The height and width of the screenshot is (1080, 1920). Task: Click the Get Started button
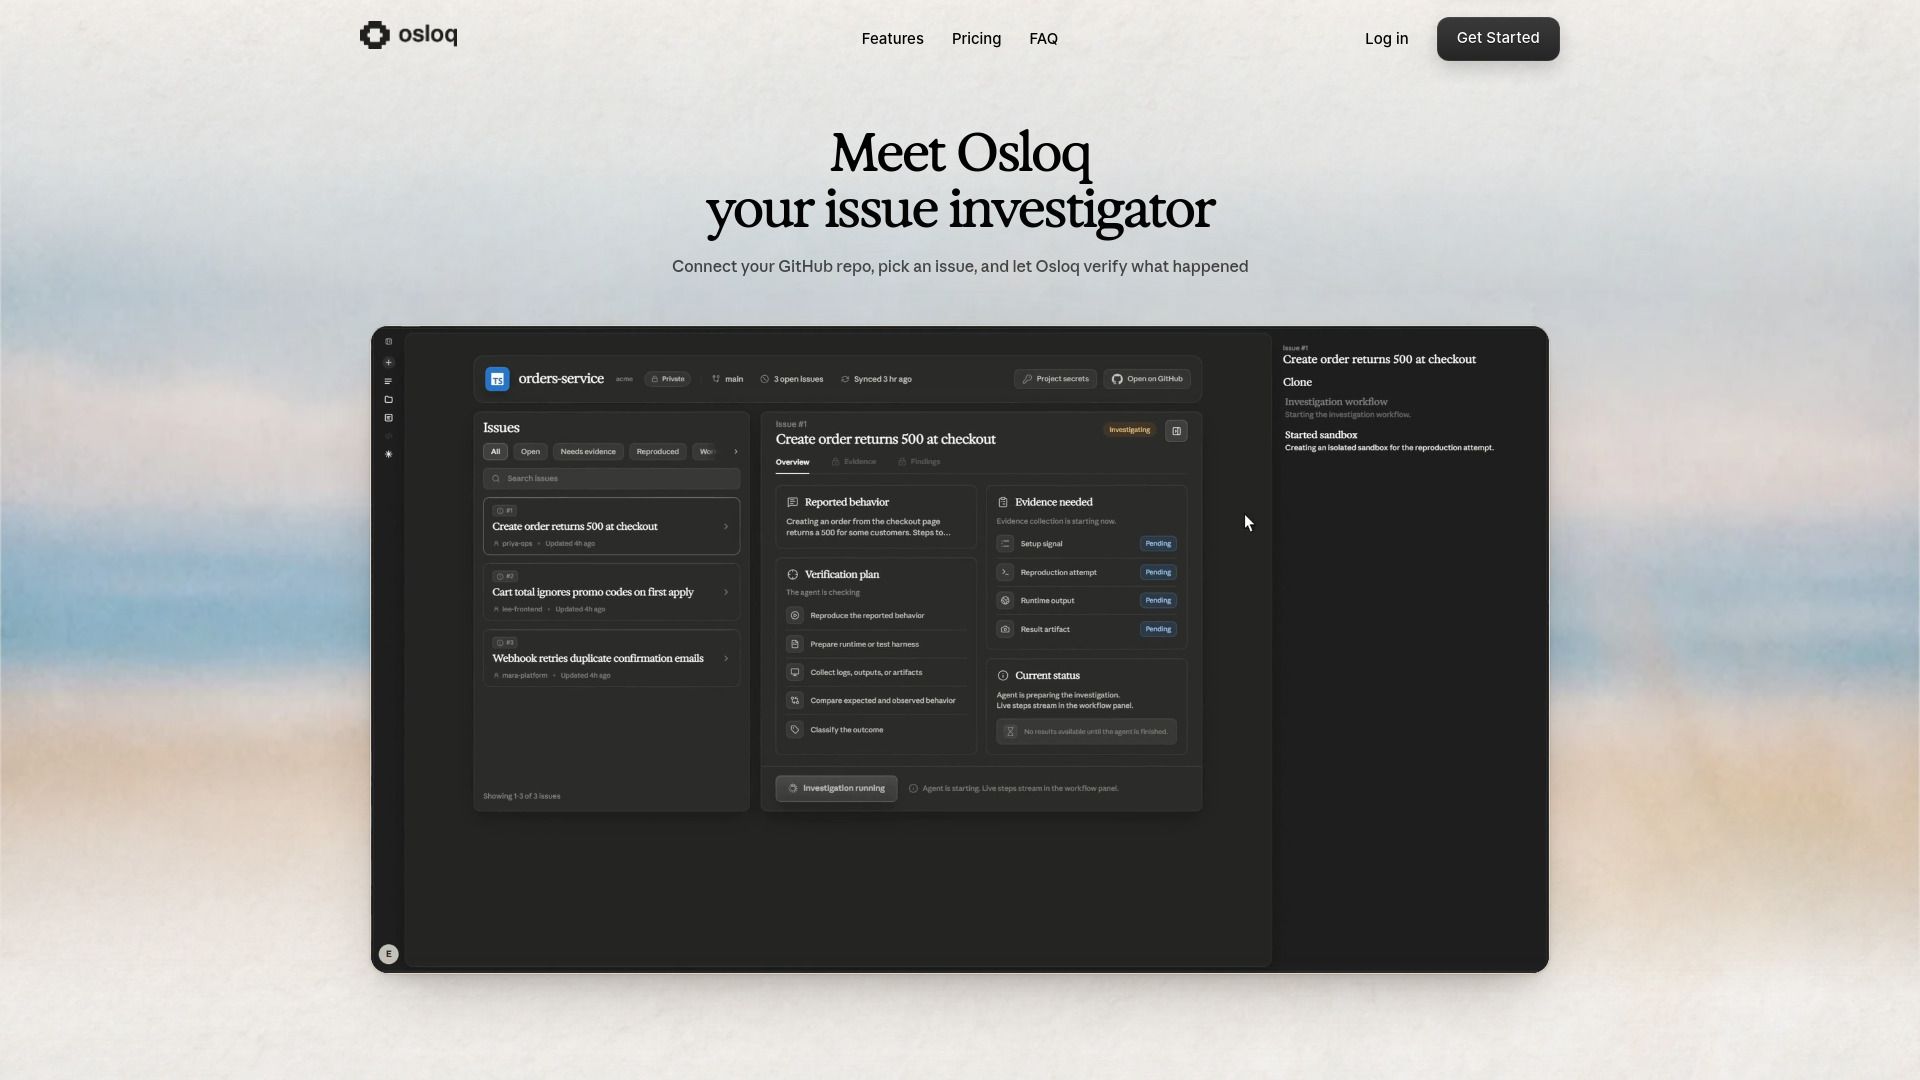[1498, 39]
